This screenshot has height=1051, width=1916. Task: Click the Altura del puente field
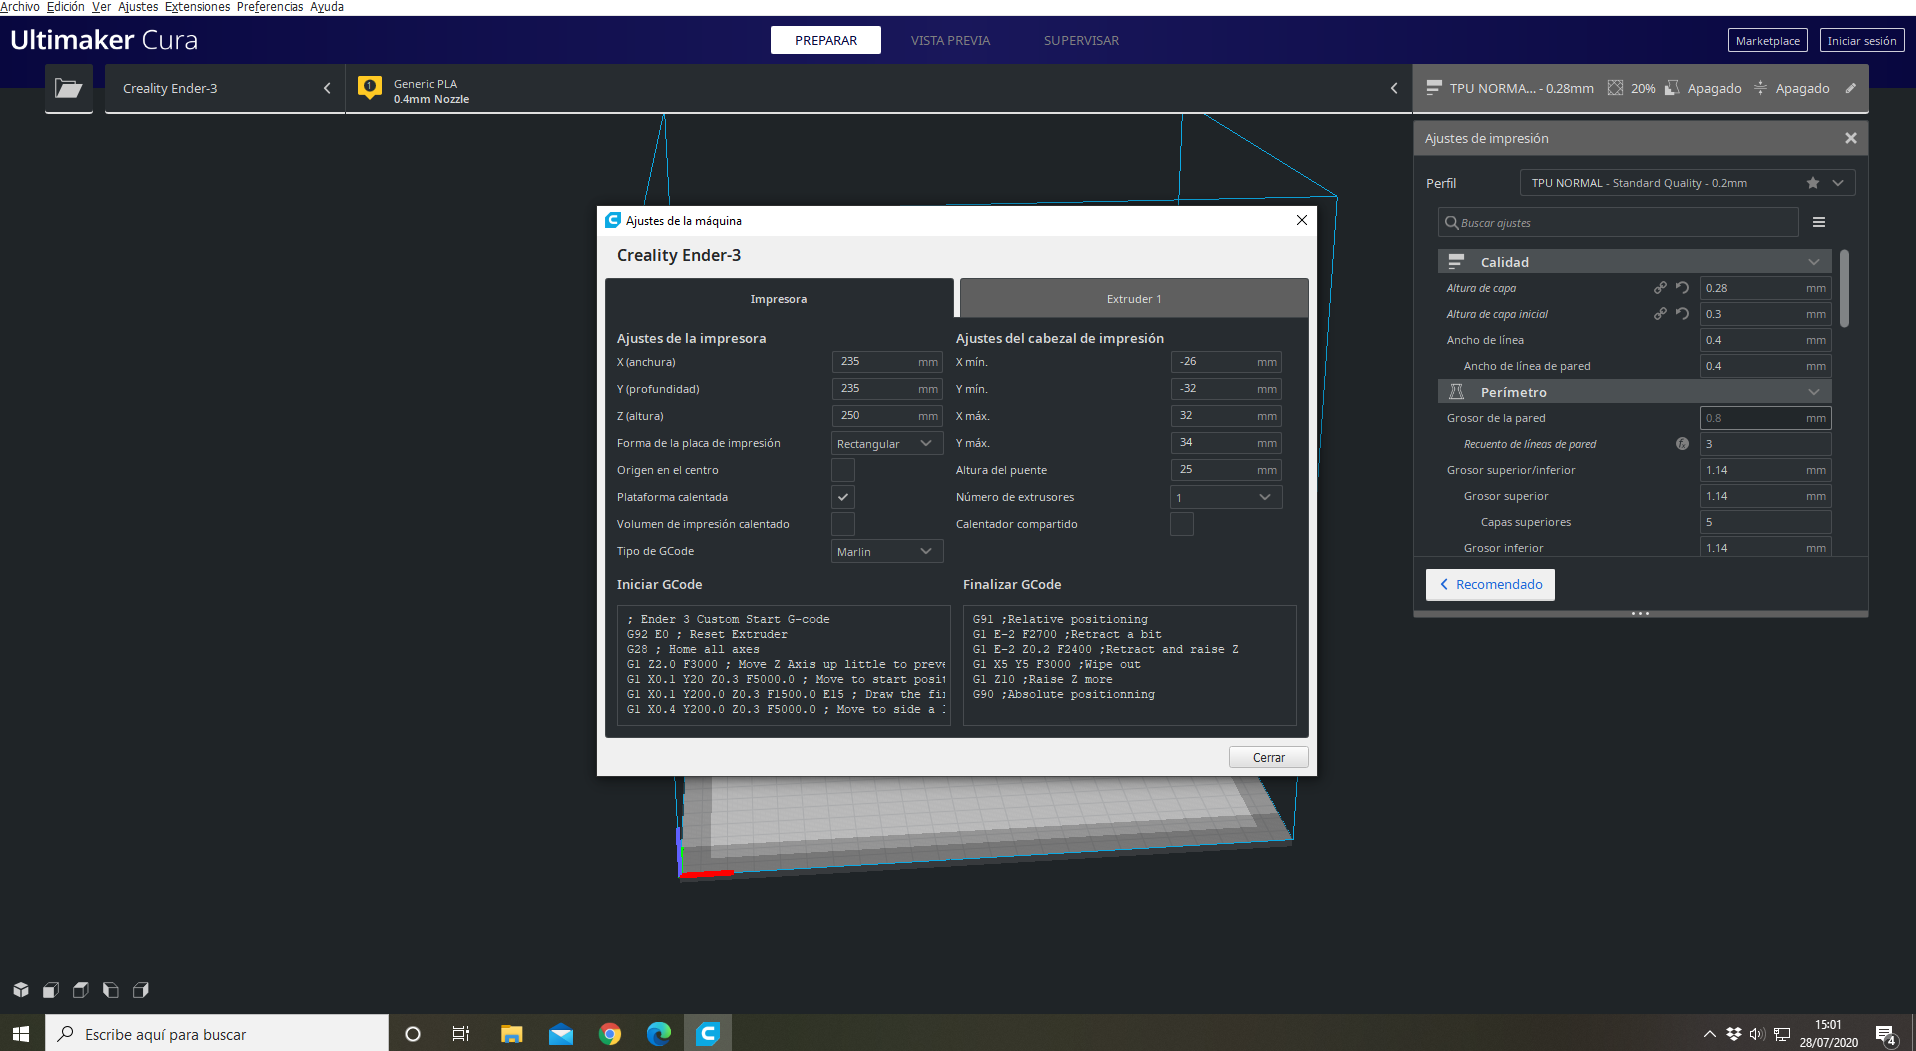[1226, 470]
